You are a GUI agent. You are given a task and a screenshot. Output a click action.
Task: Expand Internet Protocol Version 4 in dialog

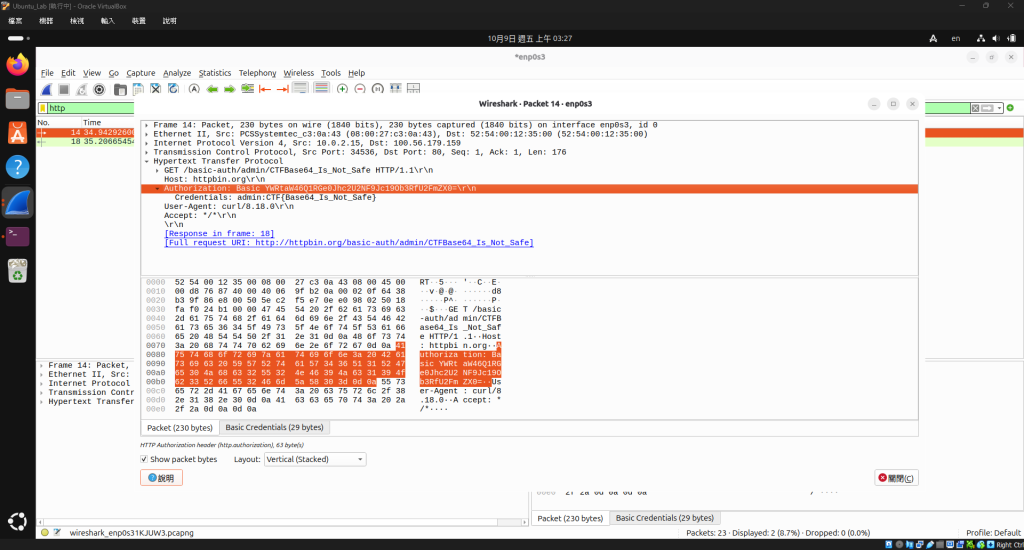tap(146, 143)
